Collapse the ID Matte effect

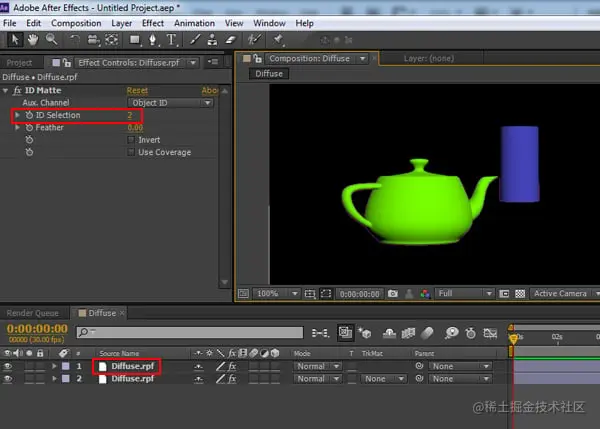[x=5, y=91]
